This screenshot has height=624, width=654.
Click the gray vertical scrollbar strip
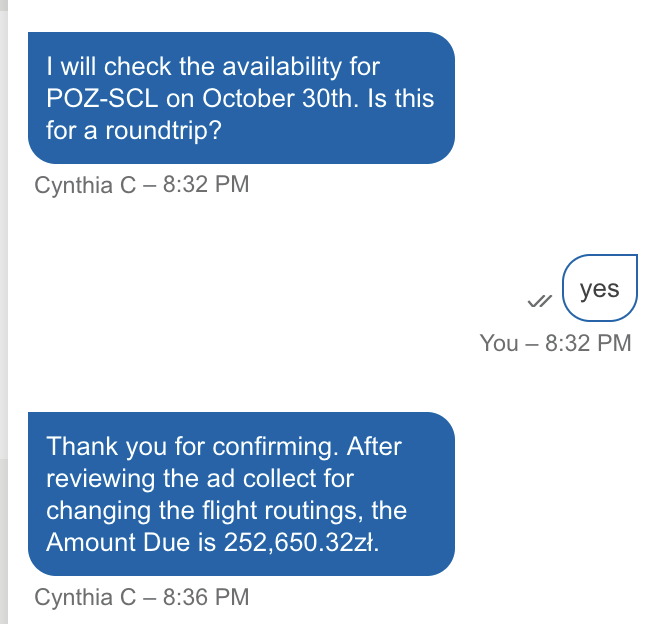(x=4, y=312)
